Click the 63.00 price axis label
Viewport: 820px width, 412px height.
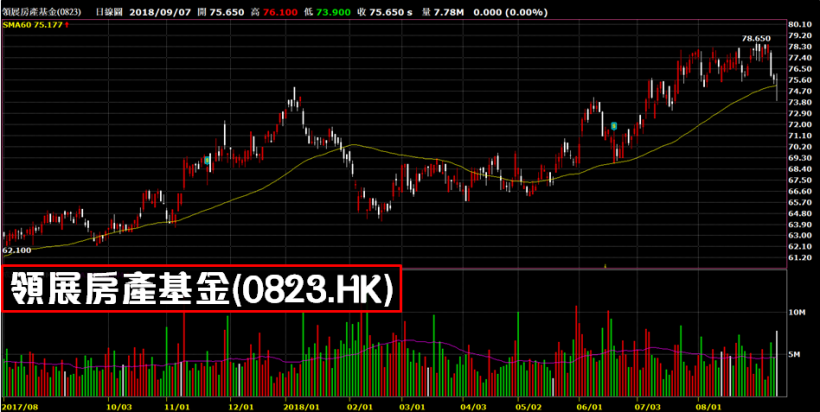tap(800, 235)
